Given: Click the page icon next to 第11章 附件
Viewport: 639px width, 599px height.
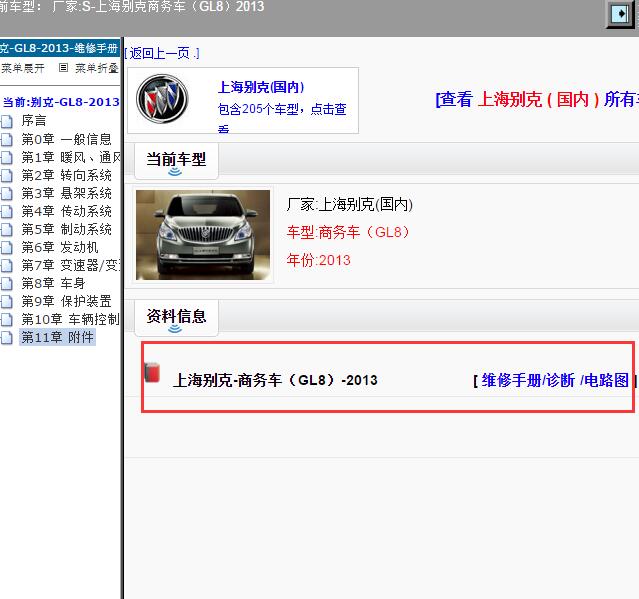Looking at the screenshot, I should coord(7,337).
